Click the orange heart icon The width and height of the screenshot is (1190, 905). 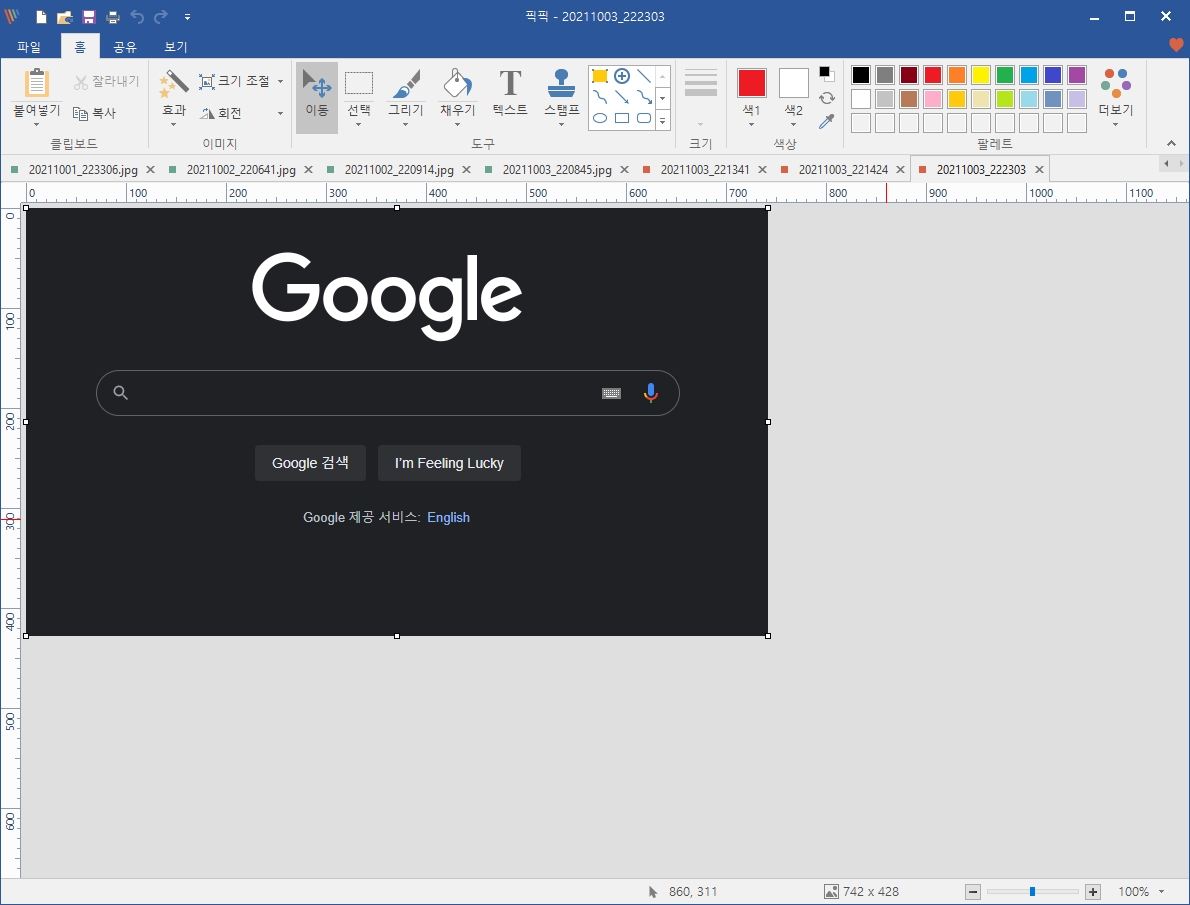pyautogui.click(x=1176, y=46)
